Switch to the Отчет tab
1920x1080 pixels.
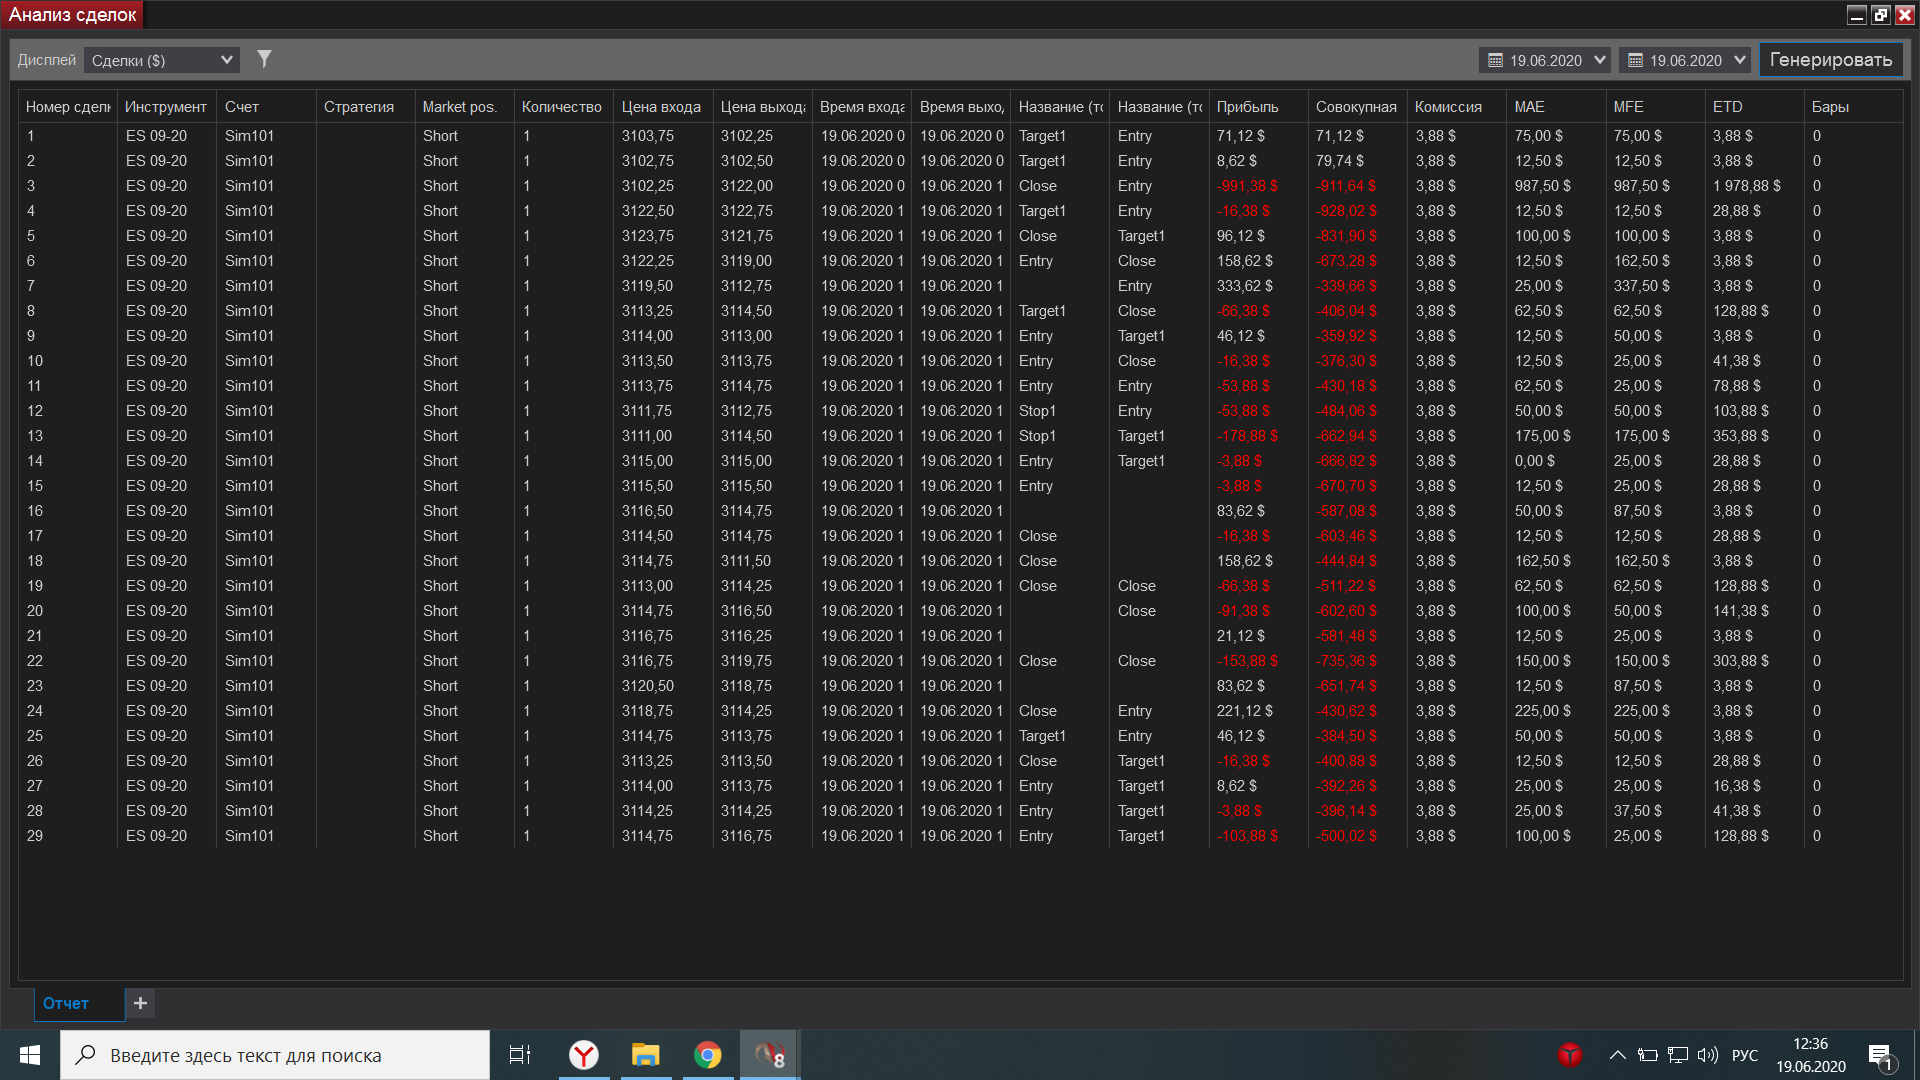click(x=66, y=1003)
